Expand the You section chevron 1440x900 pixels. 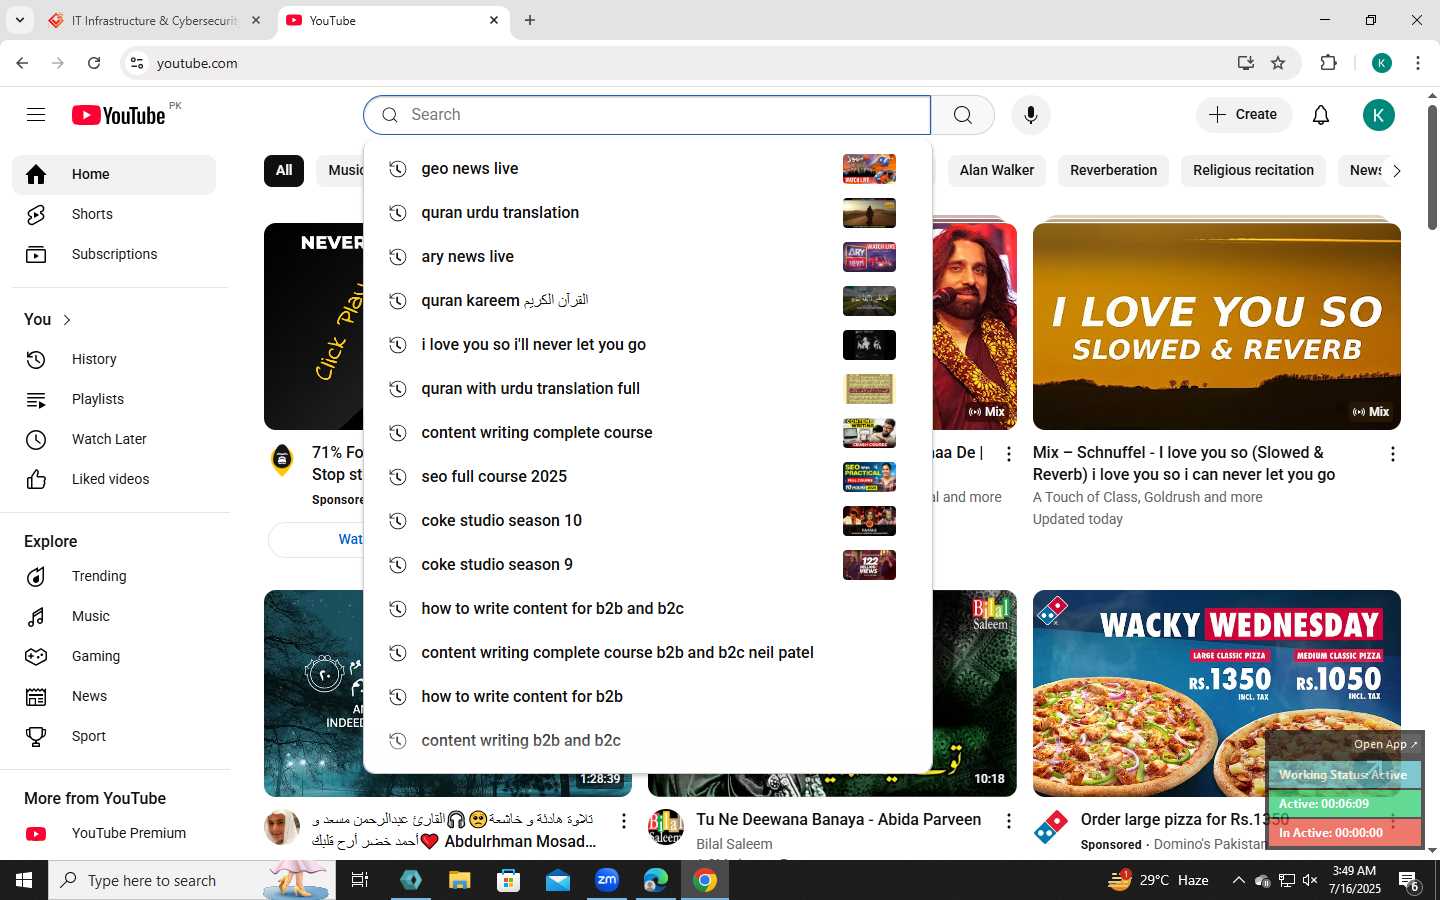tap(67, 320)
